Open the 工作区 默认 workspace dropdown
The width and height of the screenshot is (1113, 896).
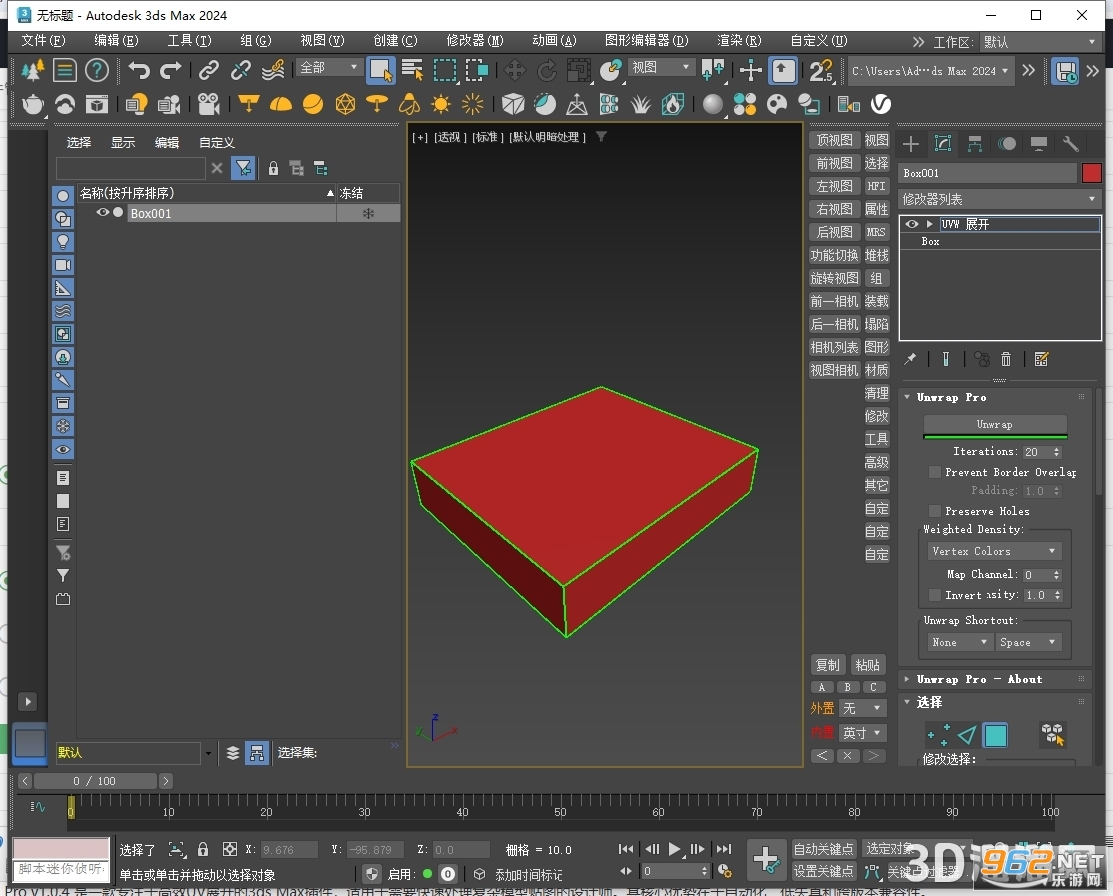tap(1040, 42)
